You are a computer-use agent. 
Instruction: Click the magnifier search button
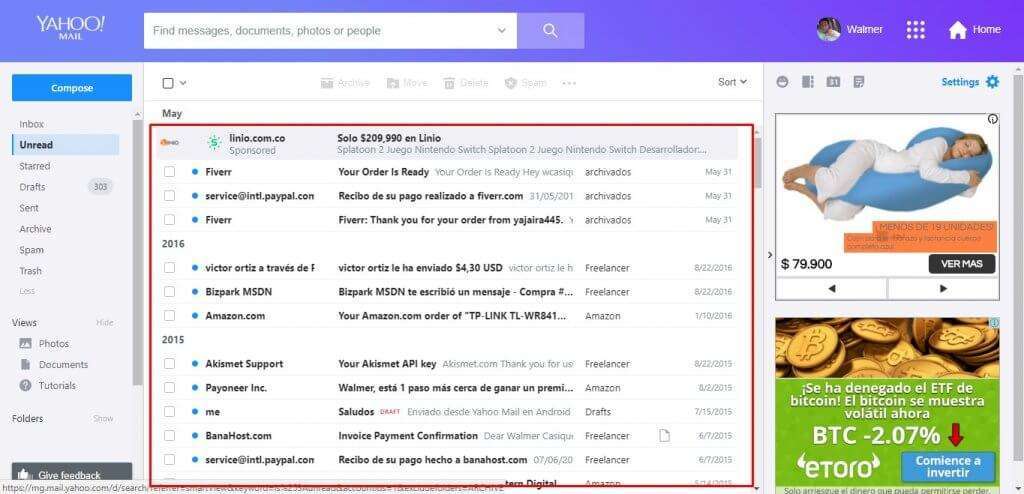pos(551,31)
